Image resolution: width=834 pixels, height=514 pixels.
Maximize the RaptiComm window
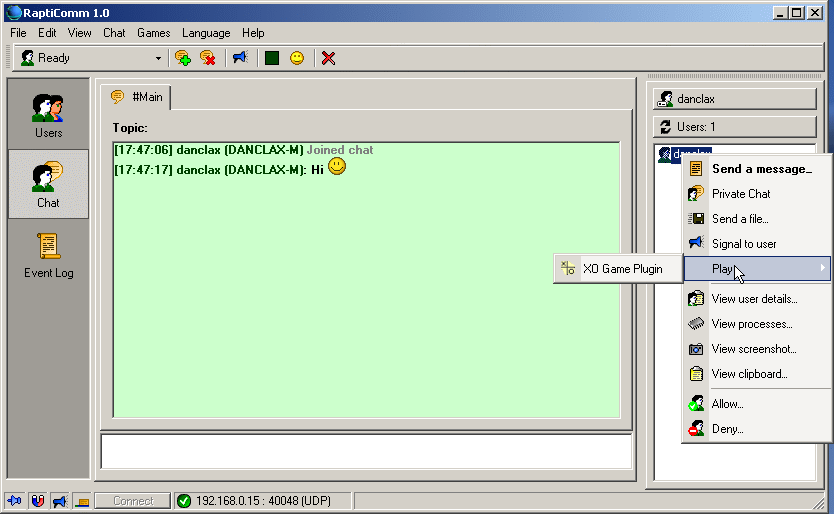(796, 13)
